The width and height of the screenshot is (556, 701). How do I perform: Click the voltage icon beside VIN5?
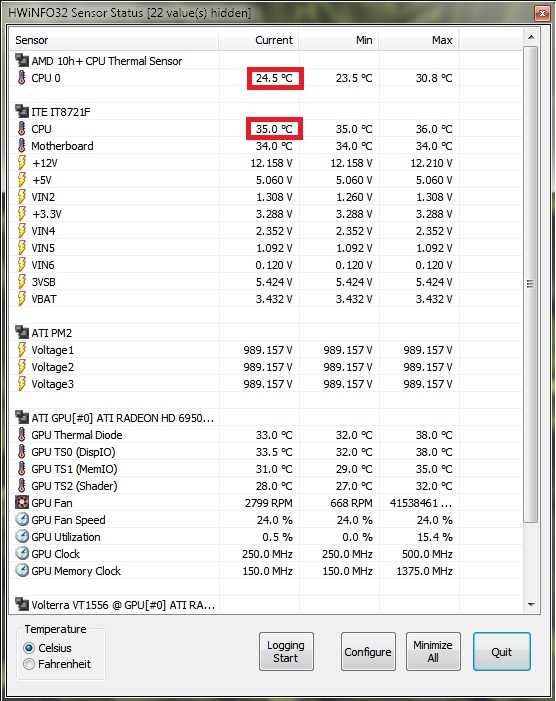pyautogui.click(x=21, y=247)
